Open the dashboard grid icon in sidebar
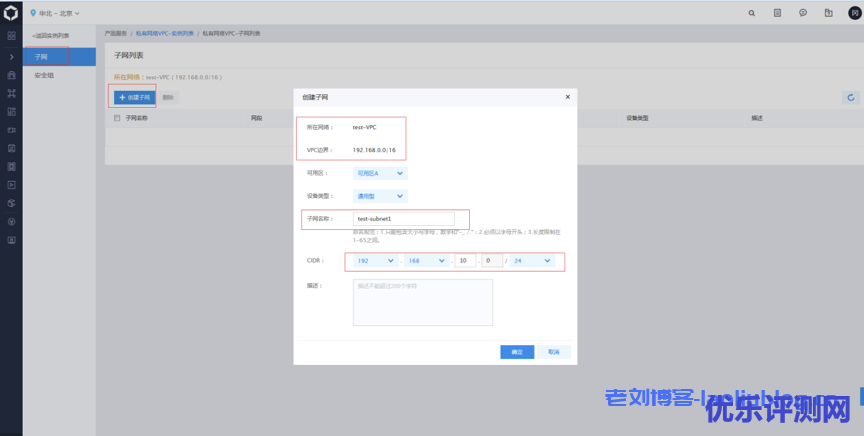 point(11,36)
